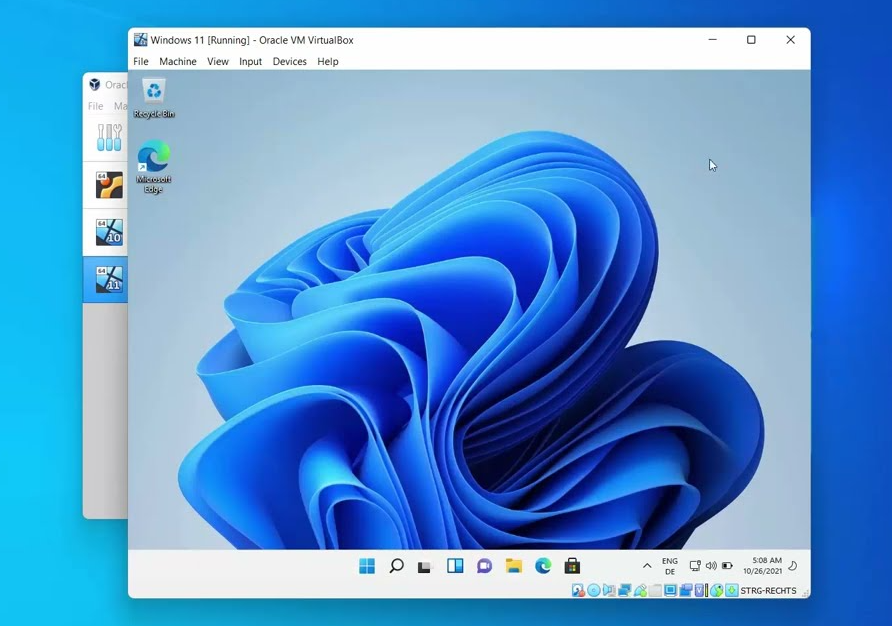
Task: Expand the hidden system tray icons chevron
Action: [x=647, y=566]
